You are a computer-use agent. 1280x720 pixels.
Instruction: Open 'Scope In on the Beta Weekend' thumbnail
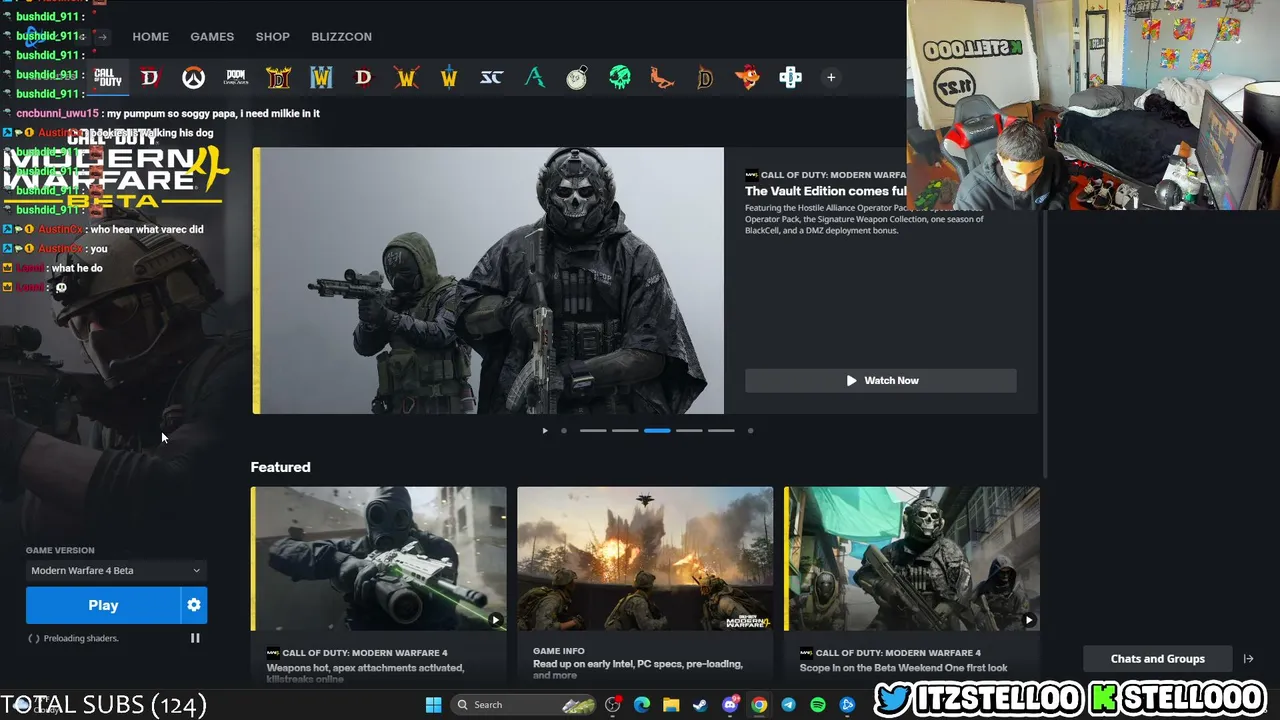(912, 559)
